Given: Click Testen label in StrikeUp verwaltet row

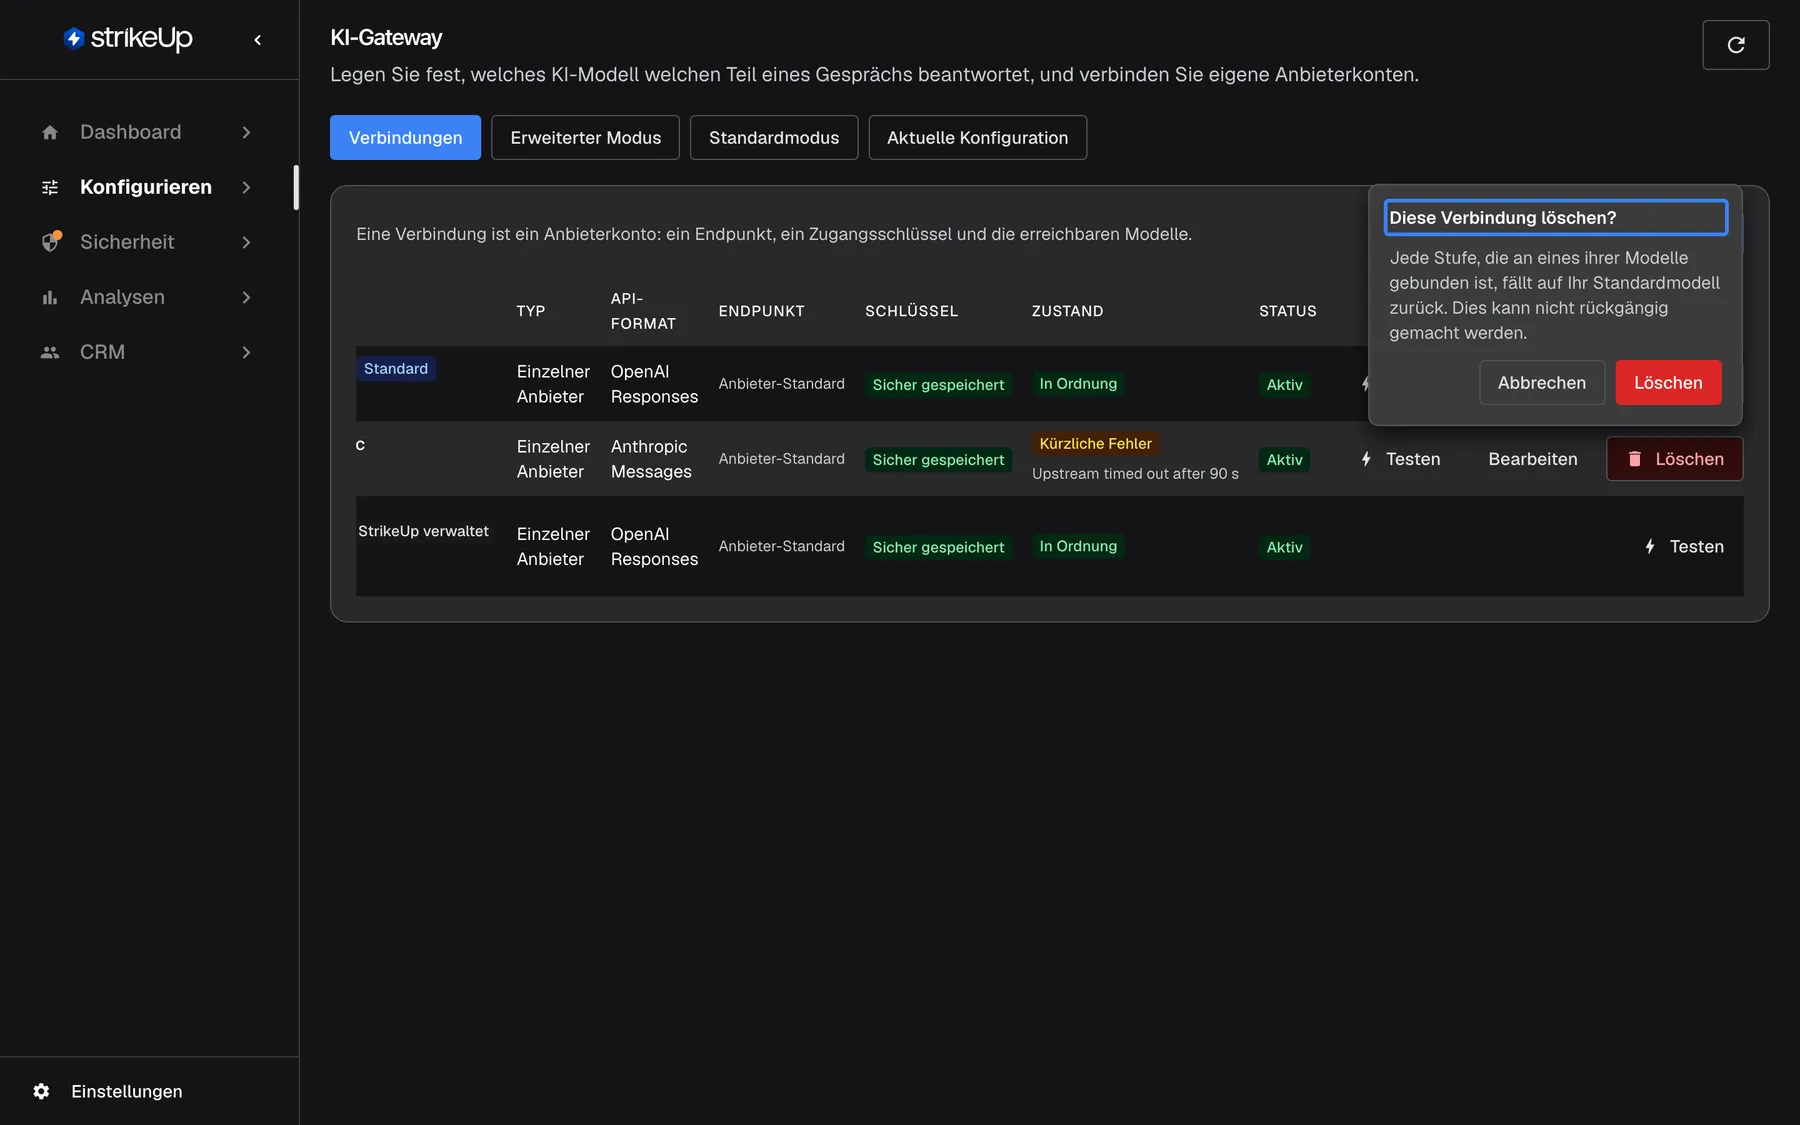Looking at the screenshot, I should pos(1696,546).
